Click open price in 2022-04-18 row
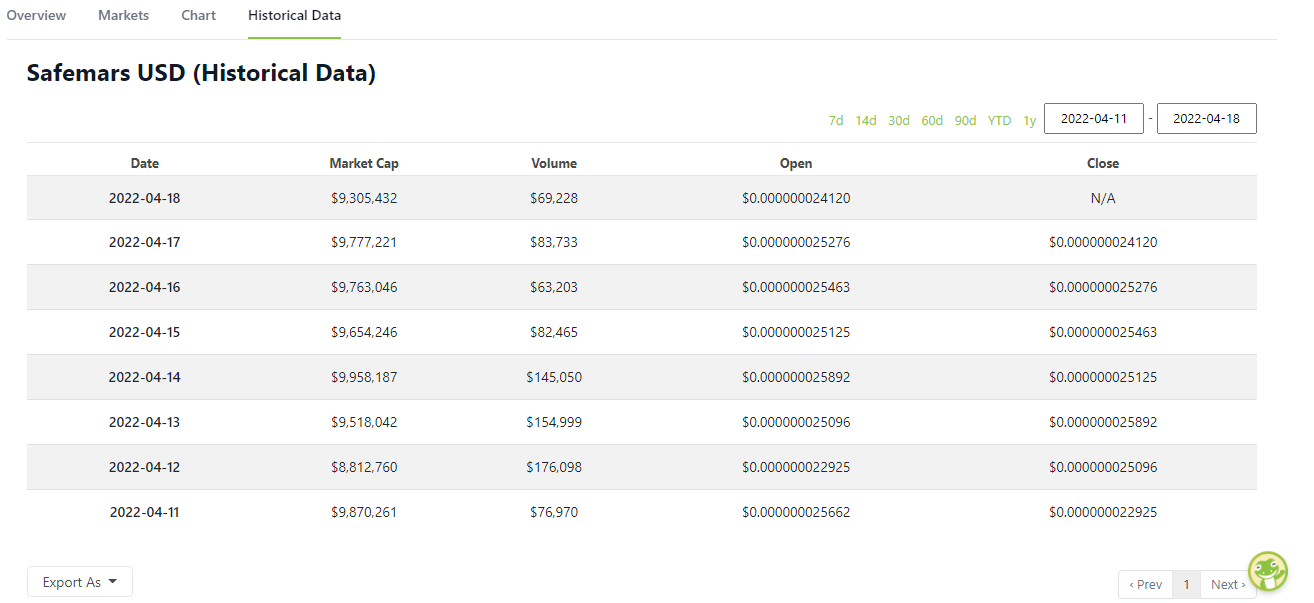 pos(796,198)
